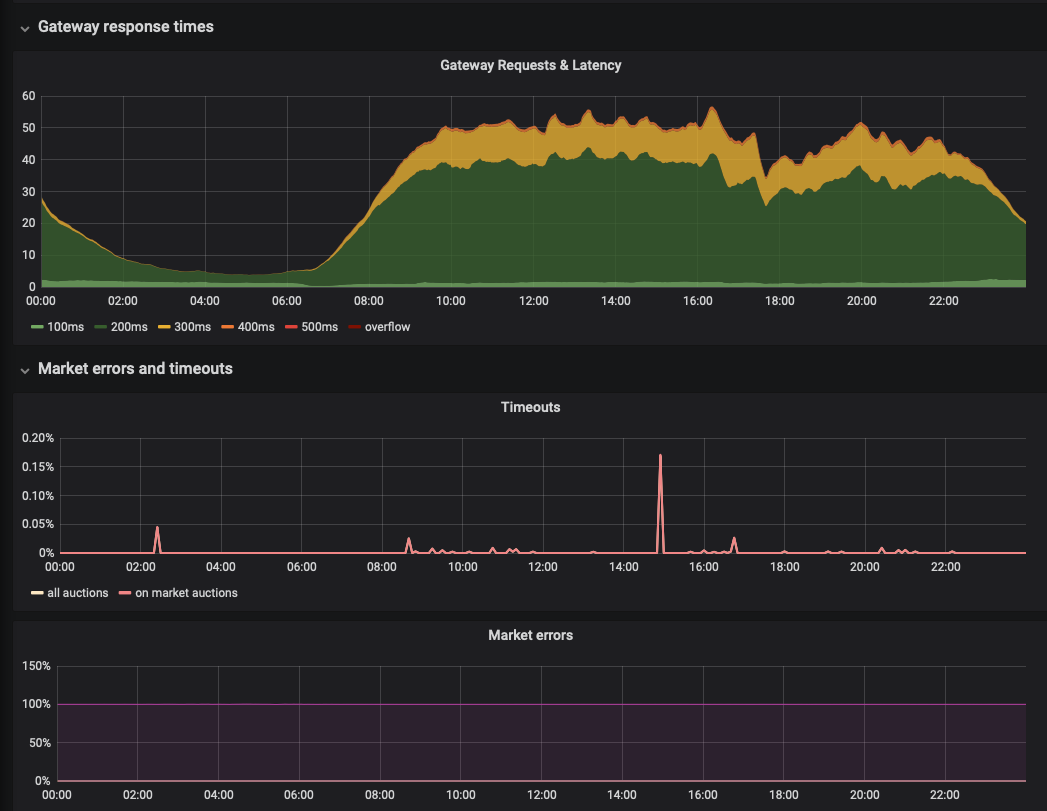Click the Gateway response times row title
The image size is (1047, 811).
click(125, 27)
